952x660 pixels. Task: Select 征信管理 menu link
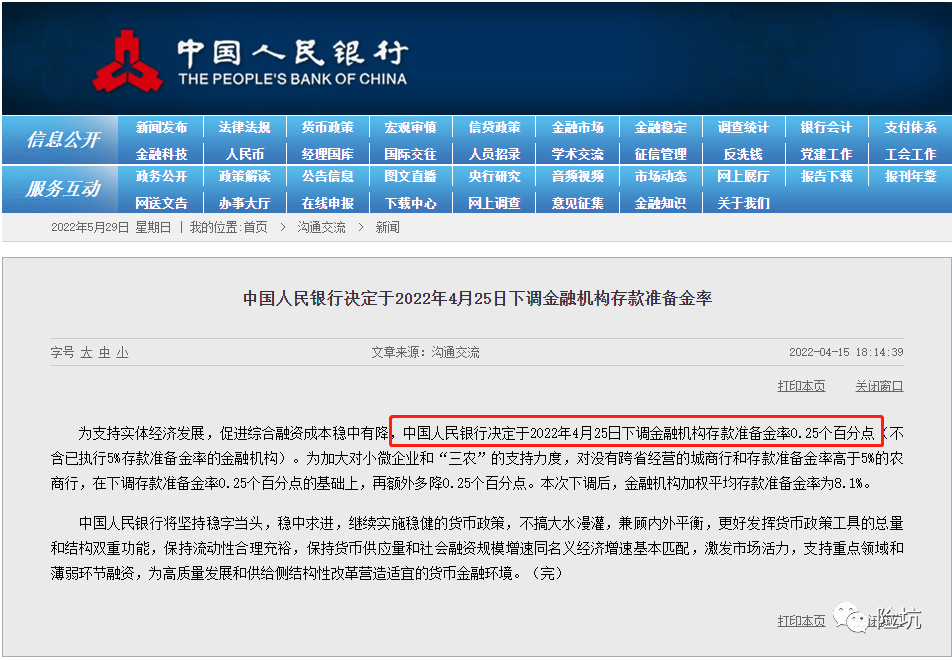pos(661,154)
